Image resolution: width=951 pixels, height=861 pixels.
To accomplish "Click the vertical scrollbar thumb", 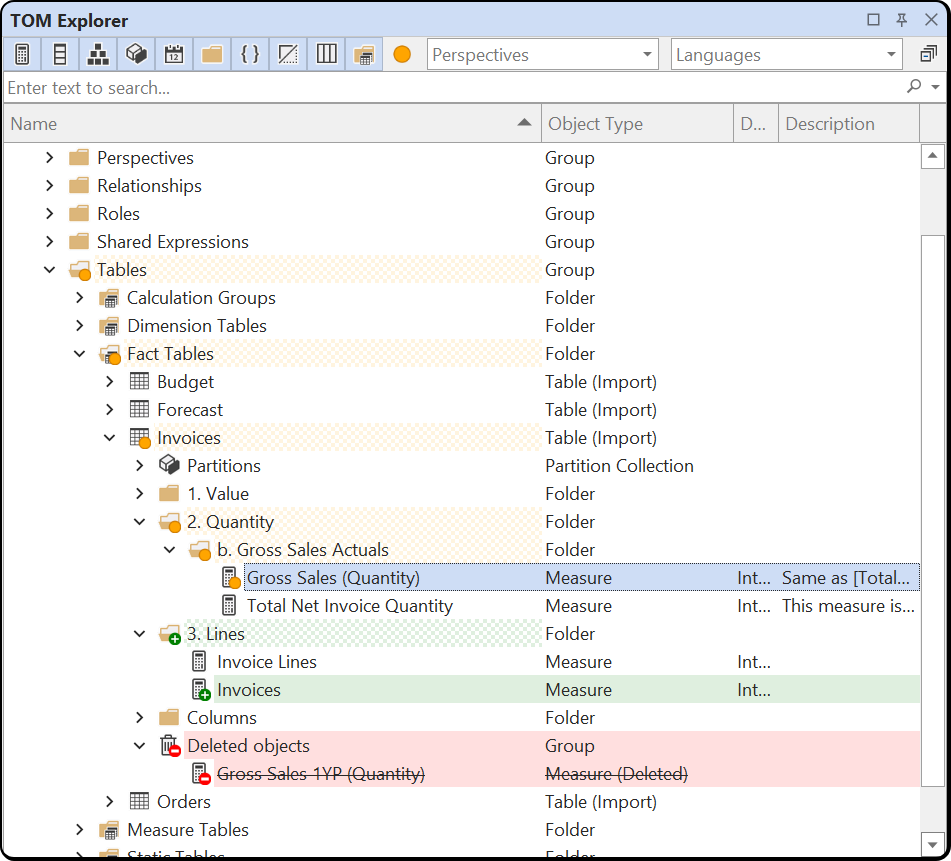I will [932, 511].
